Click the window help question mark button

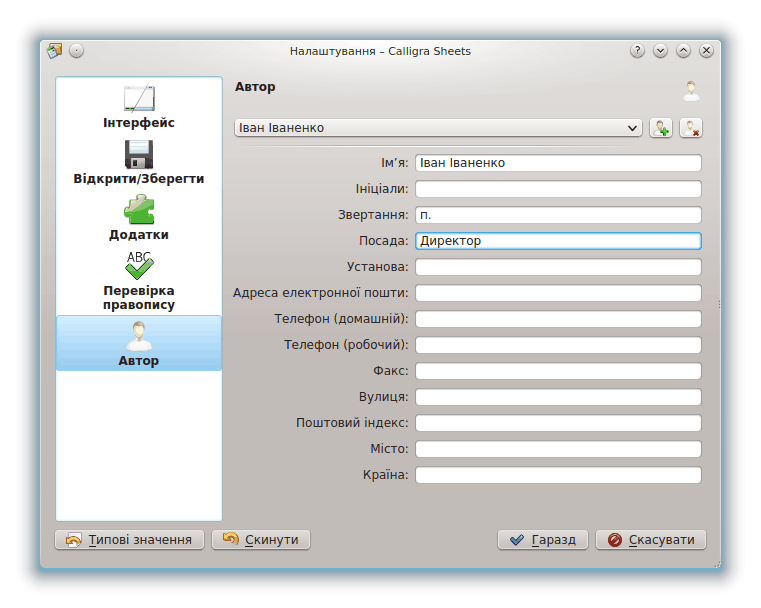(637, 51)
